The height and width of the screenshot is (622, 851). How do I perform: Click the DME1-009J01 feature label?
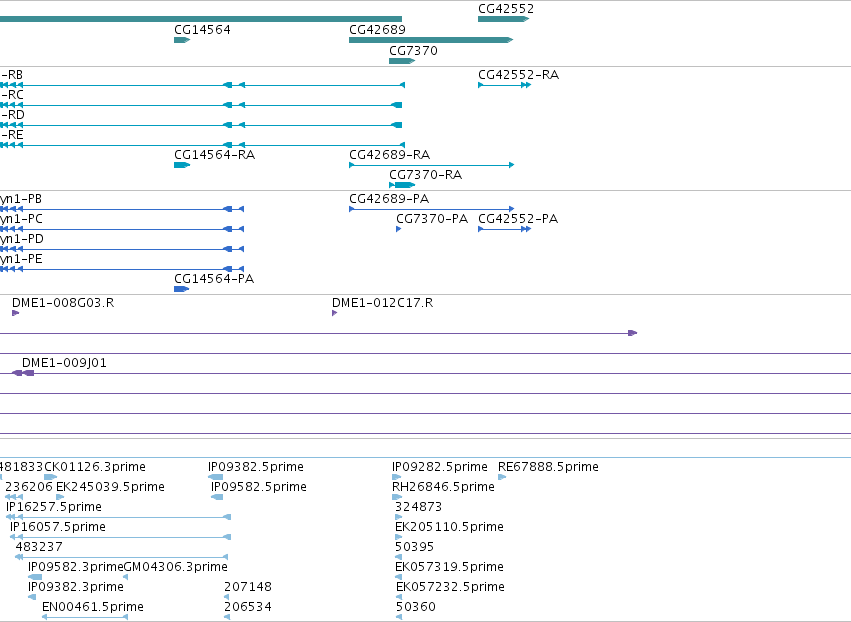pyautogui.click(x=64, y=363)
